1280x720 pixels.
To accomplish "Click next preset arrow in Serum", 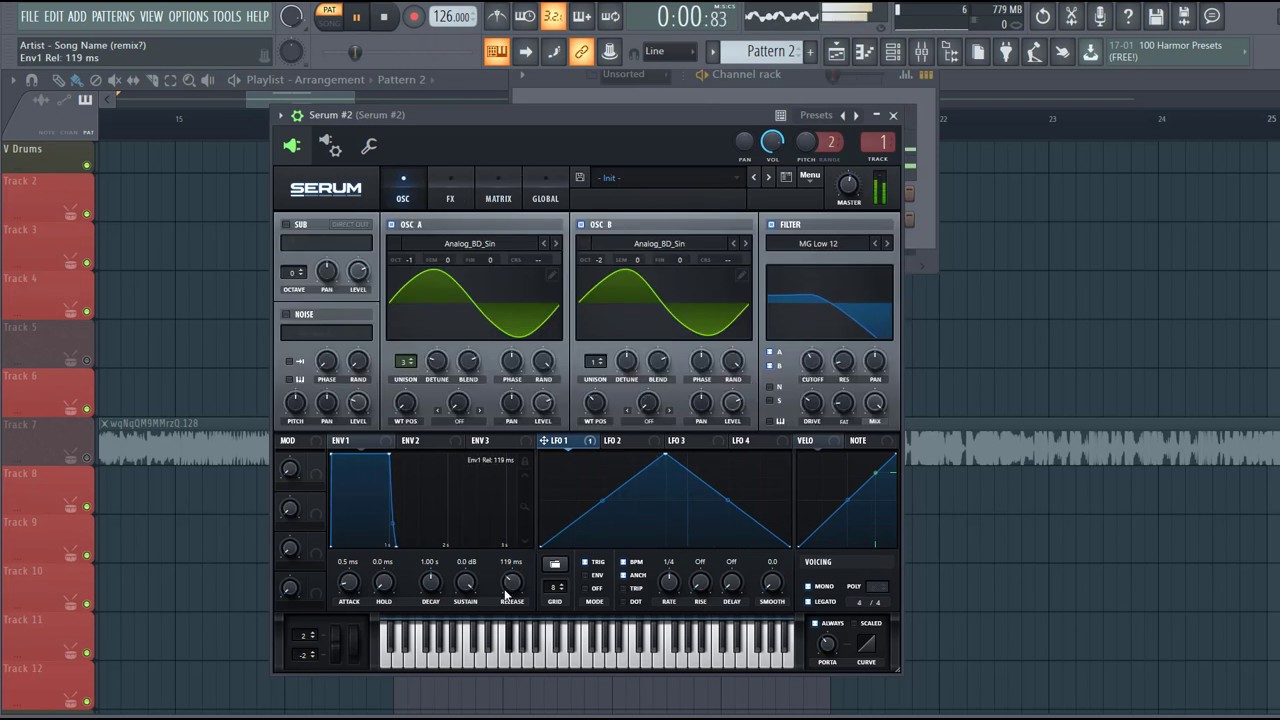I will coord(768,177).
